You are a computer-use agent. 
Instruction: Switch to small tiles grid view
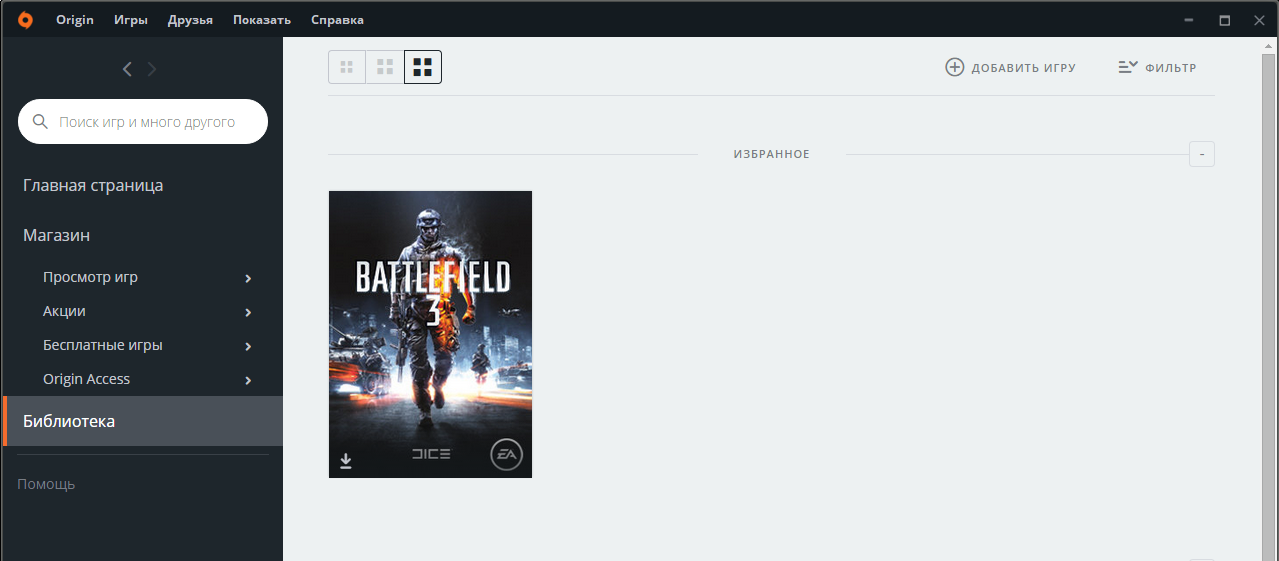(x=347, y=67)
